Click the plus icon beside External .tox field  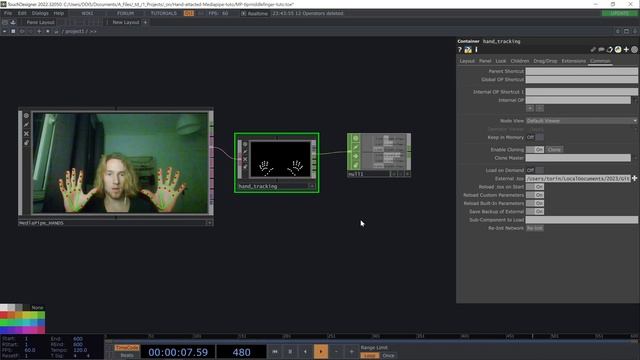click(635, 178)
